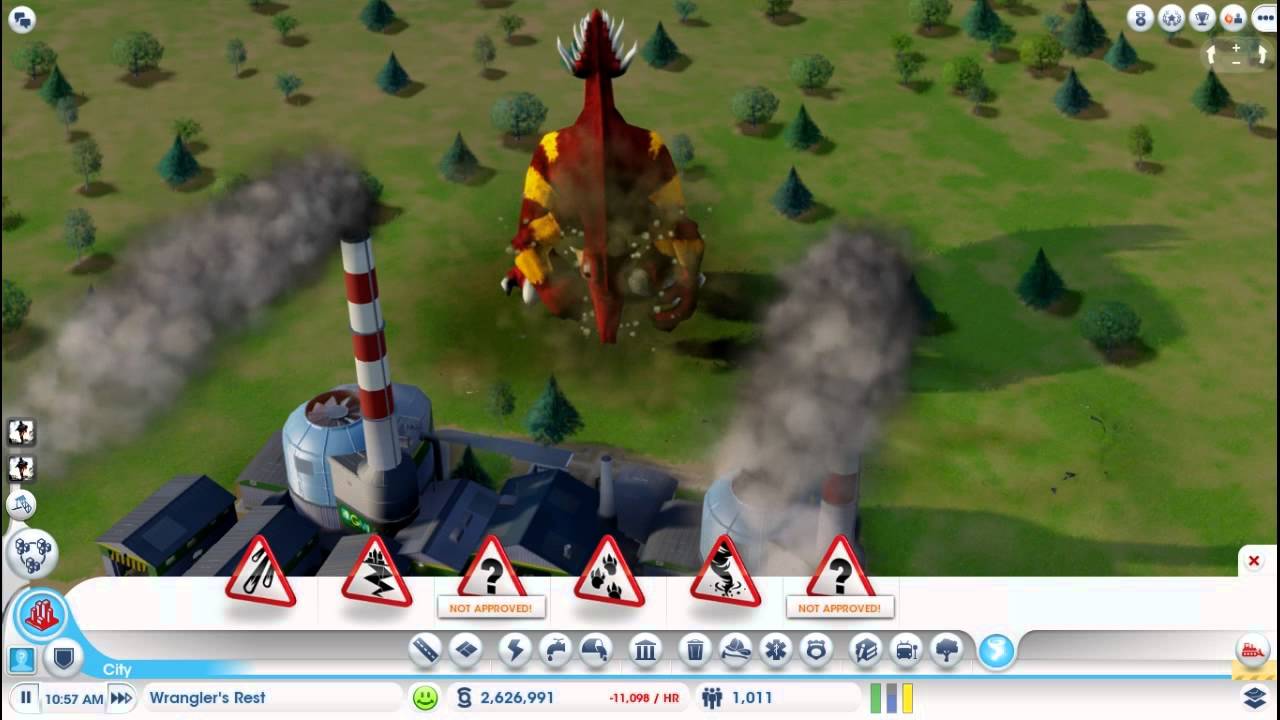Trigger the Meteor Strike disaster

[260, 571]
